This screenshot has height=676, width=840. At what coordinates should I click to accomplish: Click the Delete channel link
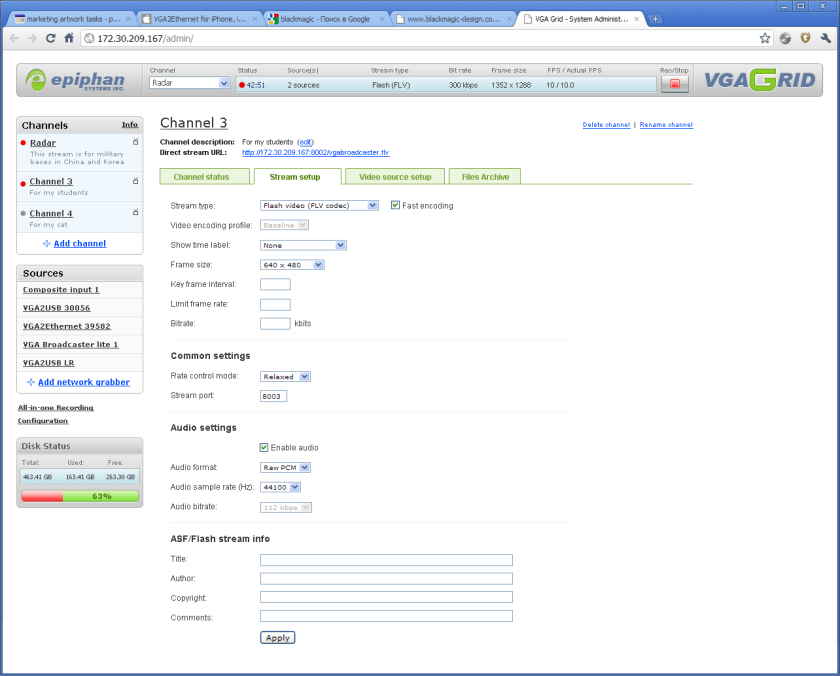tap(606, 125)
